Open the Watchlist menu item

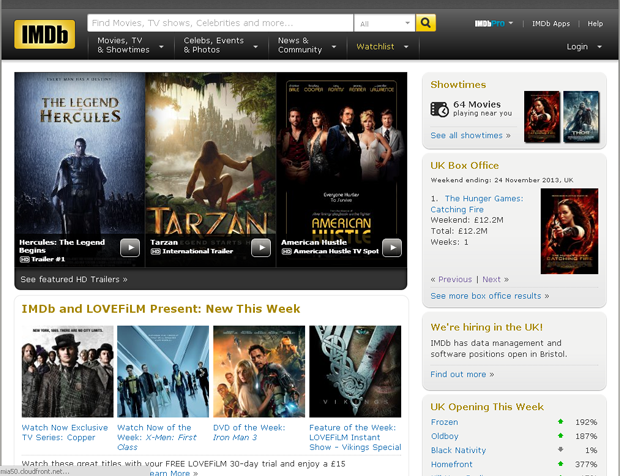point(375,47)
